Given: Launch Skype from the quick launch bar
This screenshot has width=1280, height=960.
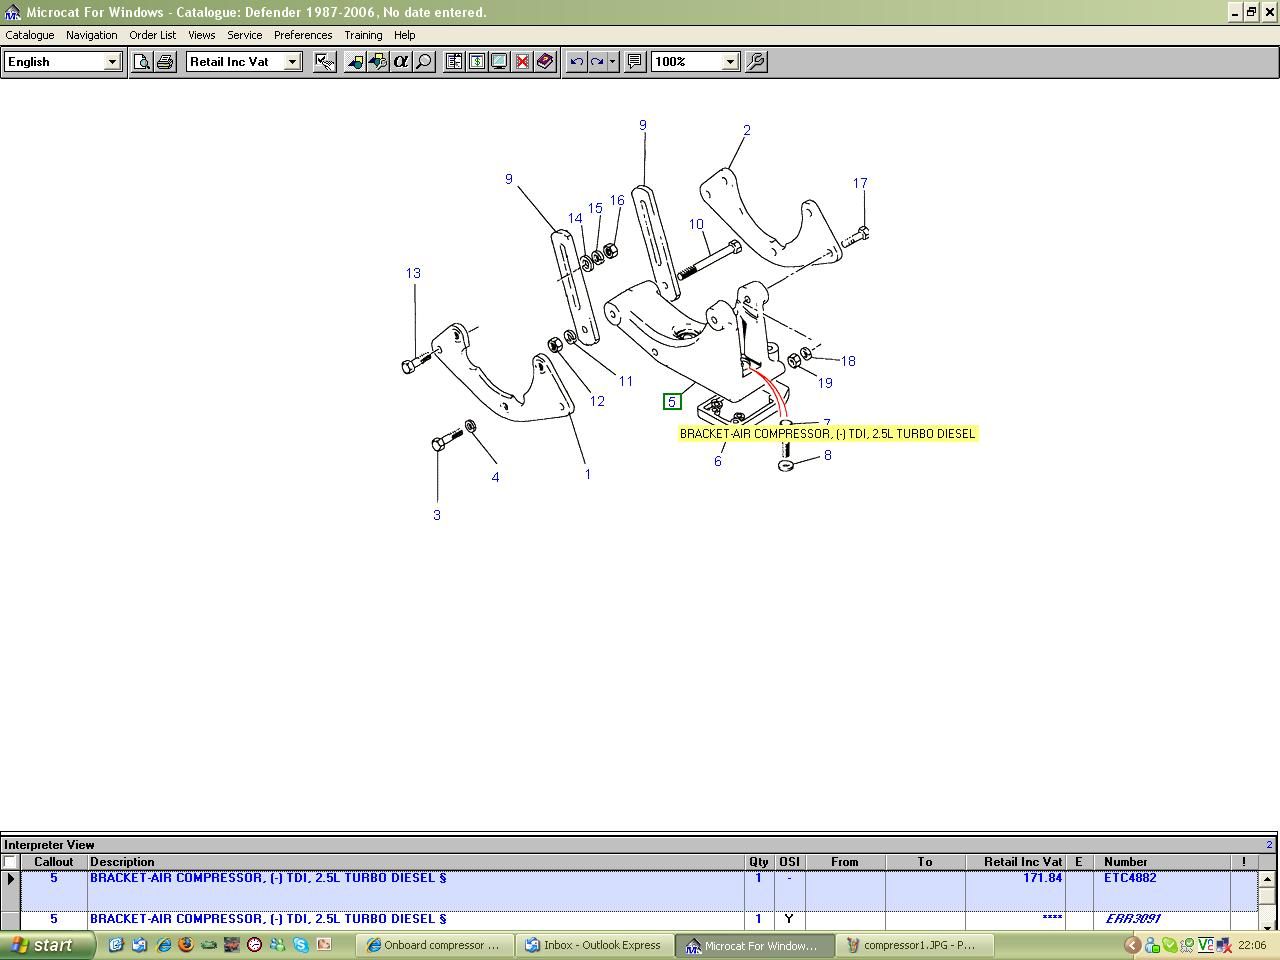Looking at the screenshot, I should click(x=301, y=945).
